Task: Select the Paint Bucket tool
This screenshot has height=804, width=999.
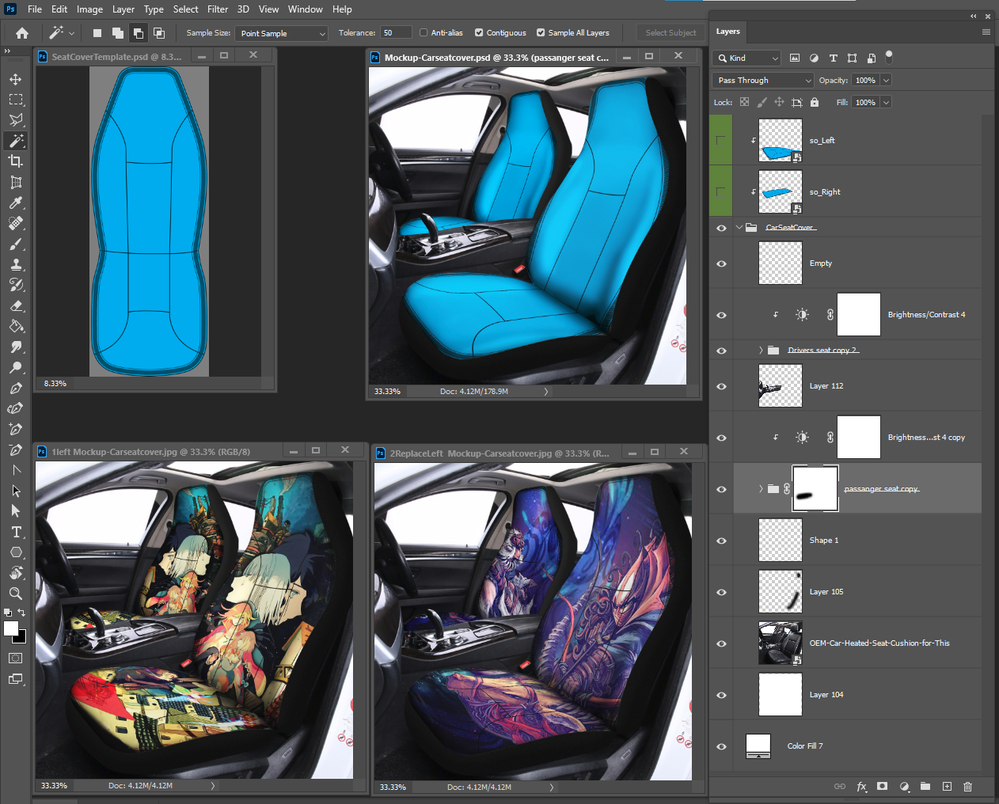Action: point(16,326)
